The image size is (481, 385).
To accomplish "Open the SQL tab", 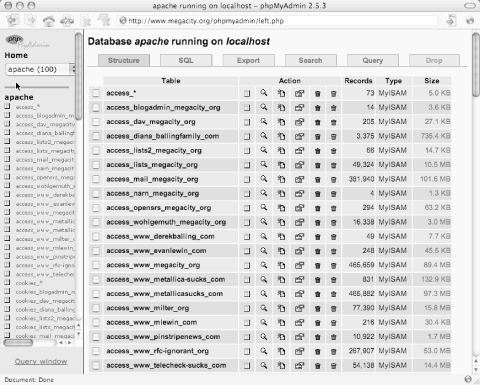I will 186,60.
